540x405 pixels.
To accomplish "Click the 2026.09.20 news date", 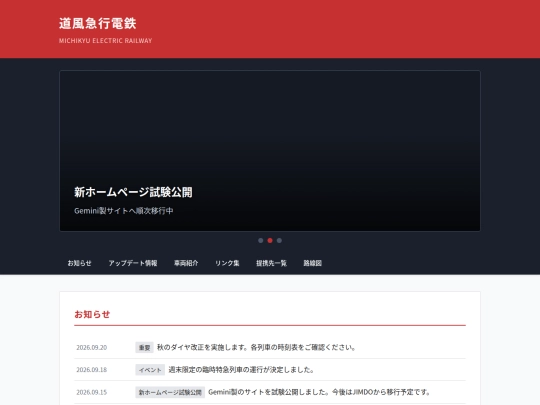I will 92,347.
